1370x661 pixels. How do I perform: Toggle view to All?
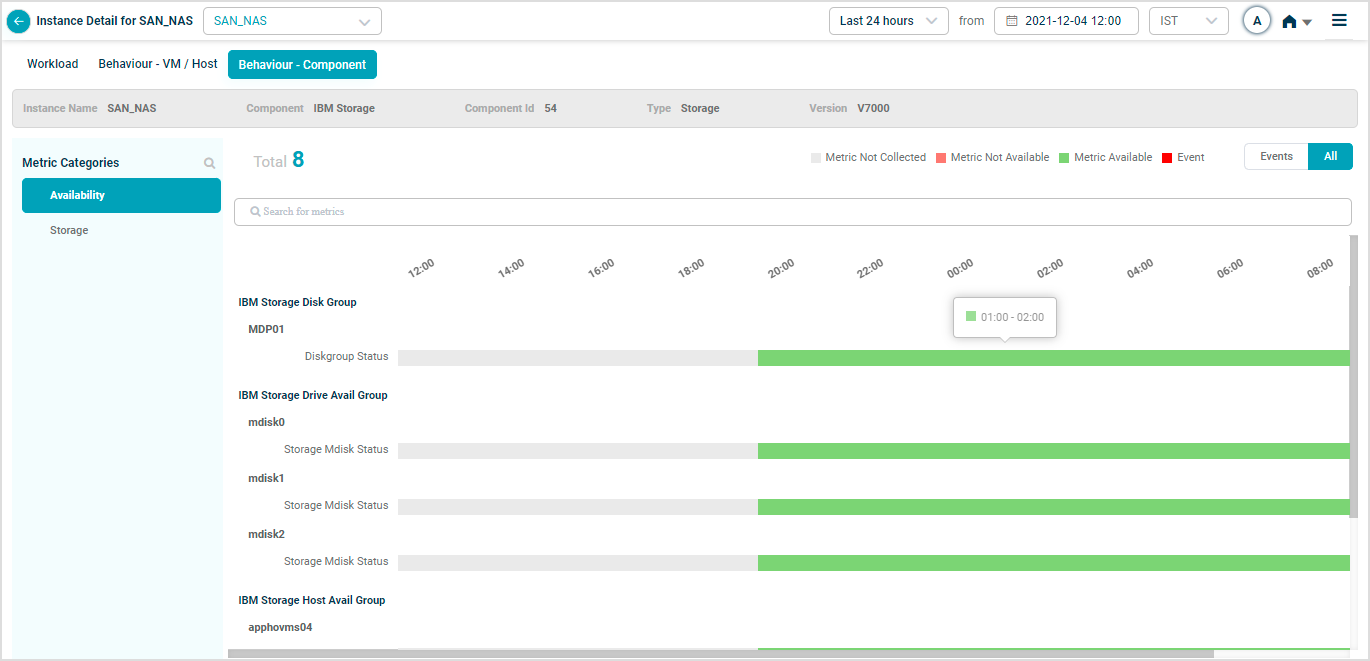pos(1330,157)
